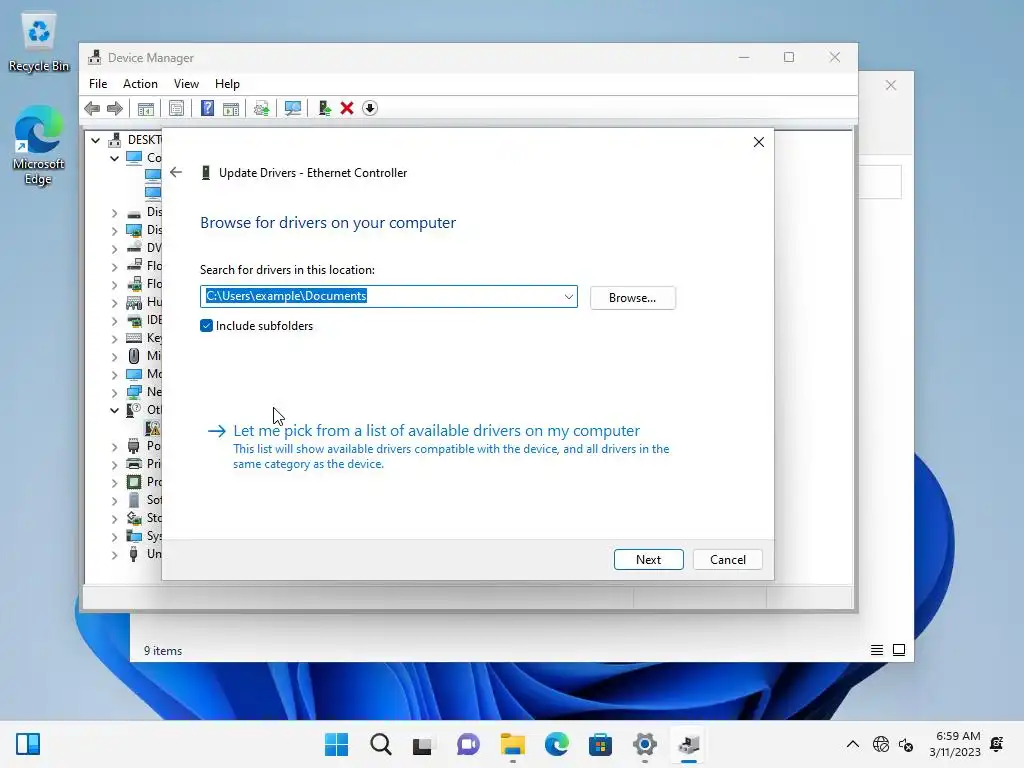Open the Help menu
Screen dimensions: 1024x768
227,84
